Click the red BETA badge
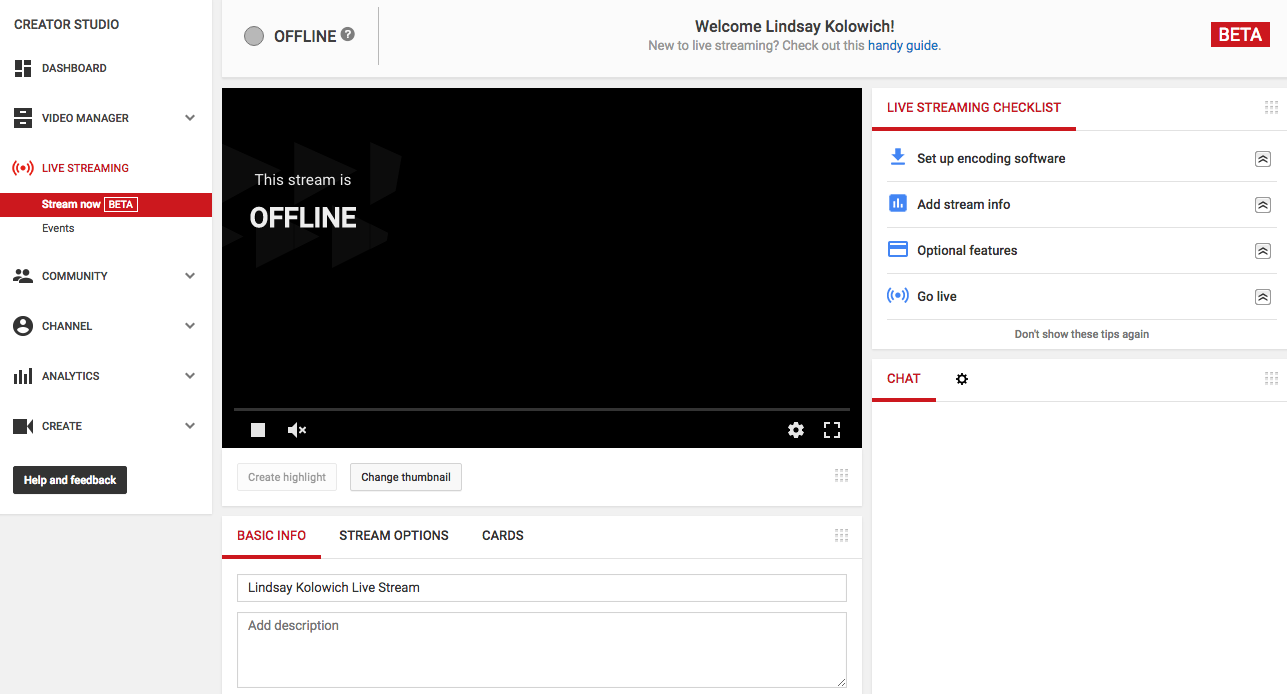The image size is (1287, 694). (x=1240, y=35)
